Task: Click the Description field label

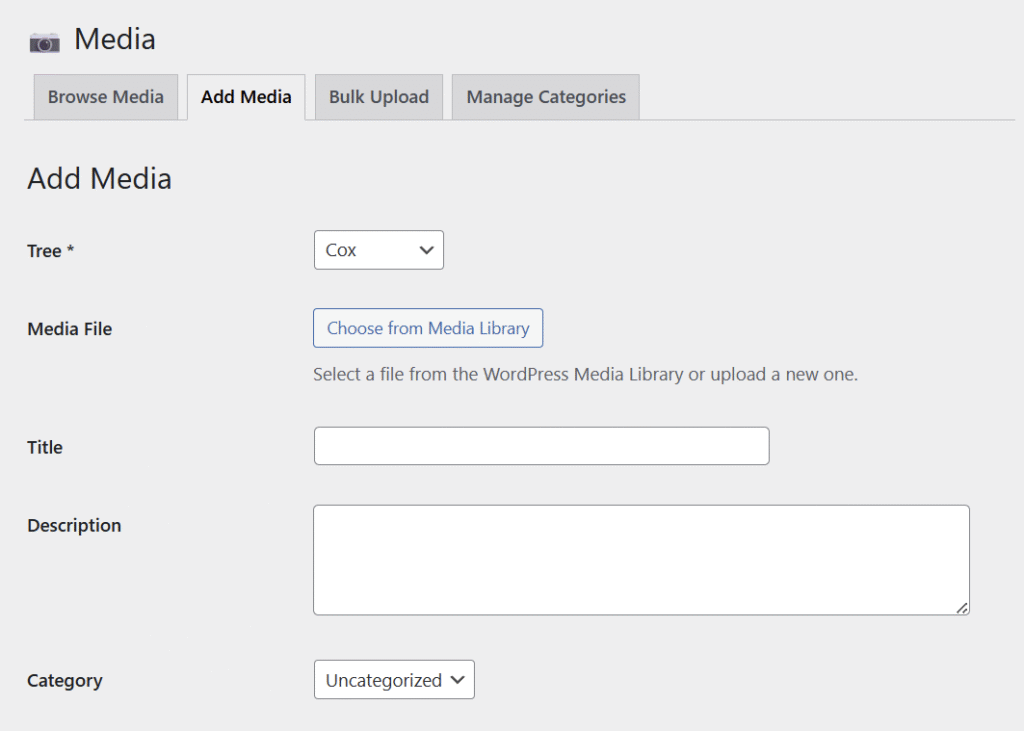Action: [74, 525]
